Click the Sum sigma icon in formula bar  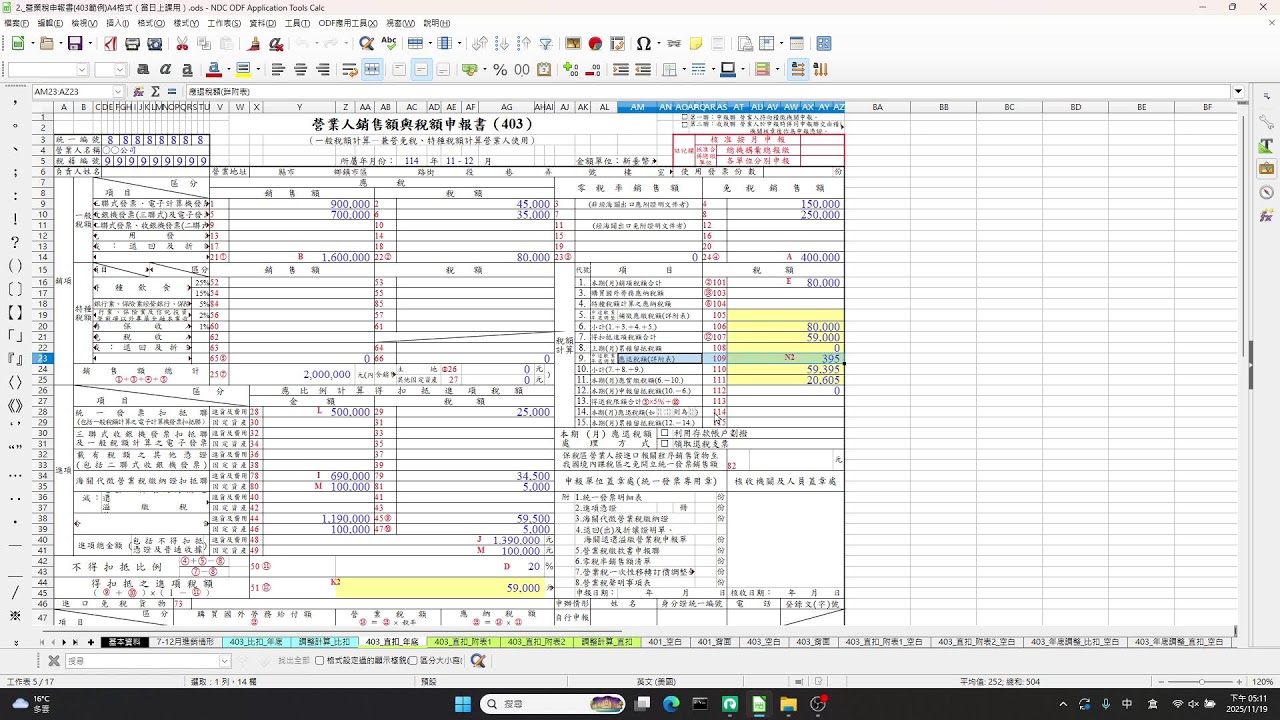tap(155, 92)
